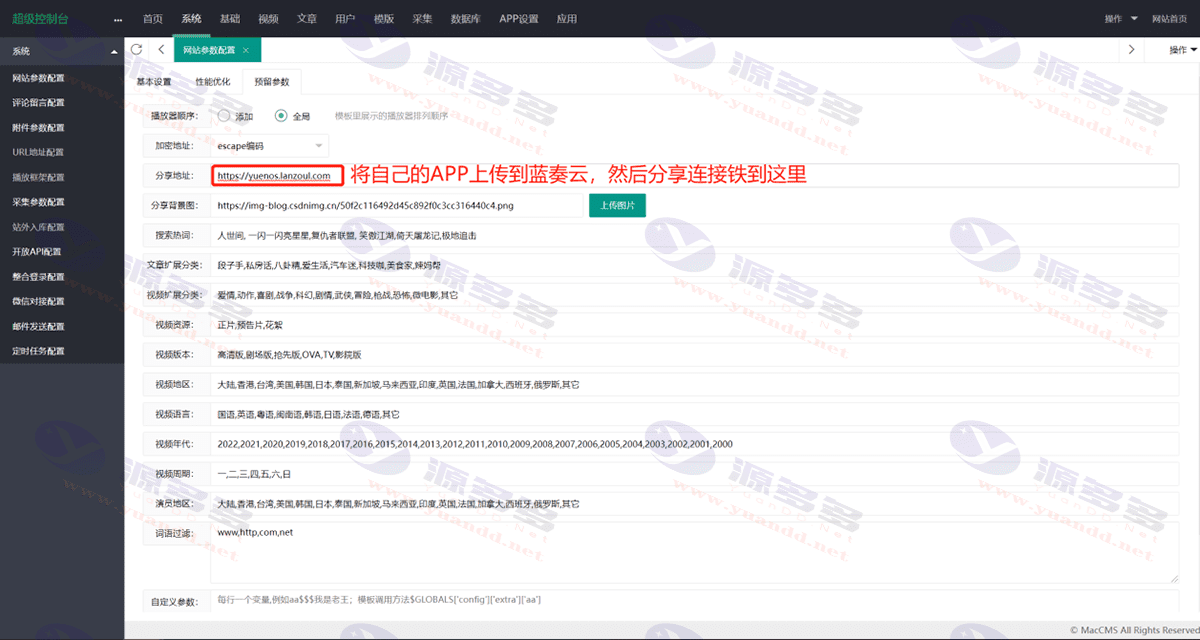Click the 搜索热词 input field
Screen dimensions: 1200x640
point(694,236)
